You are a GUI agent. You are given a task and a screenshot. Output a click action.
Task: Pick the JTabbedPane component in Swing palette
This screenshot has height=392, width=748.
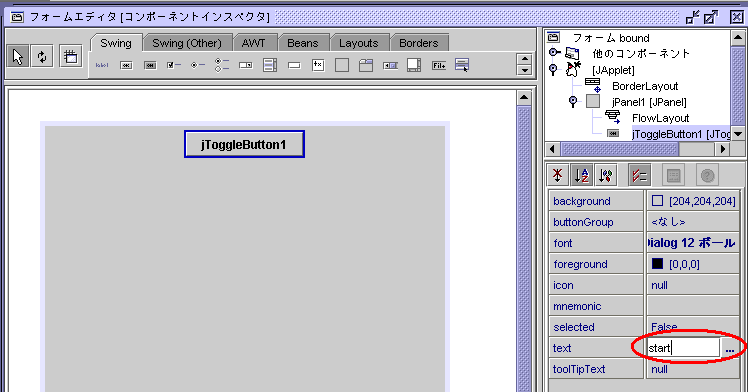(x=366, y=65)
